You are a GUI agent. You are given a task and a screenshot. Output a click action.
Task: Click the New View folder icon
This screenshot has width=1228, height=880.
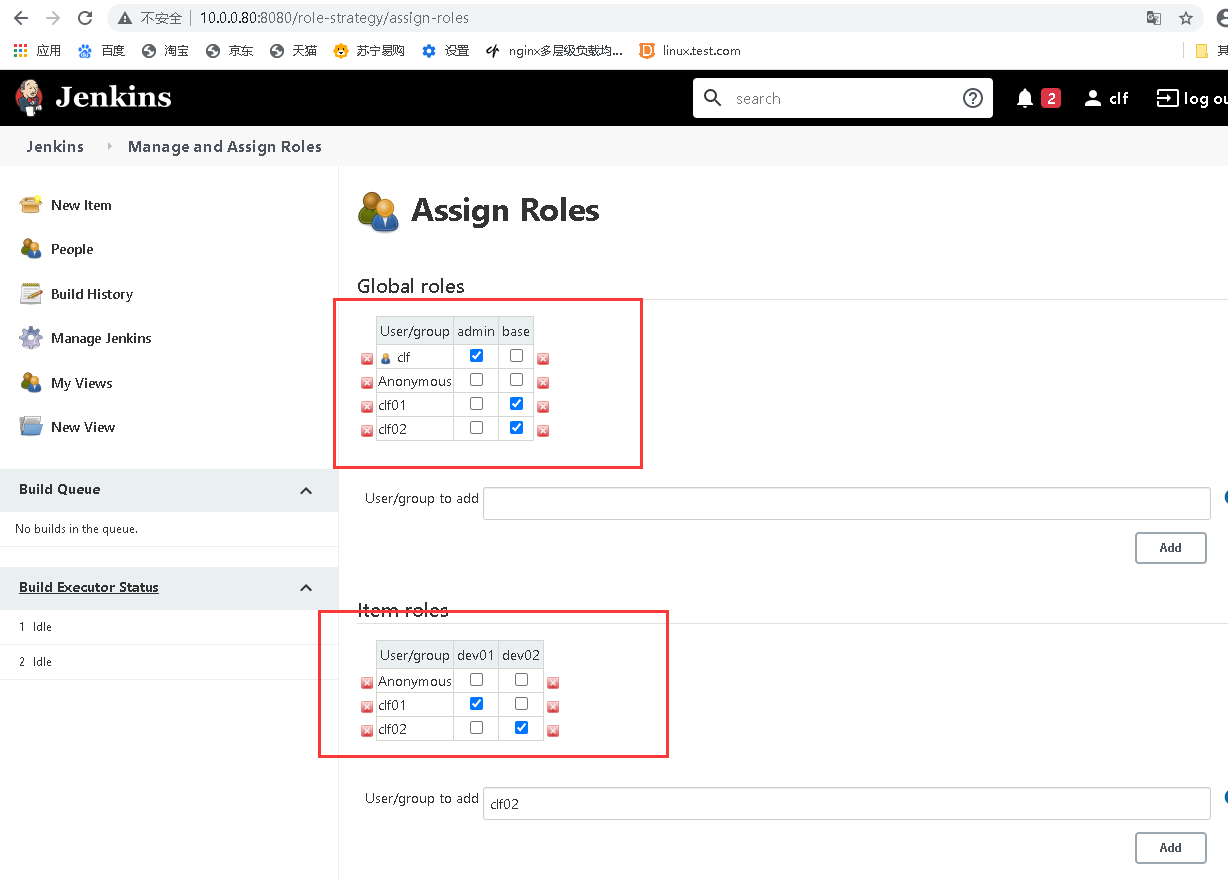(31, 427)
